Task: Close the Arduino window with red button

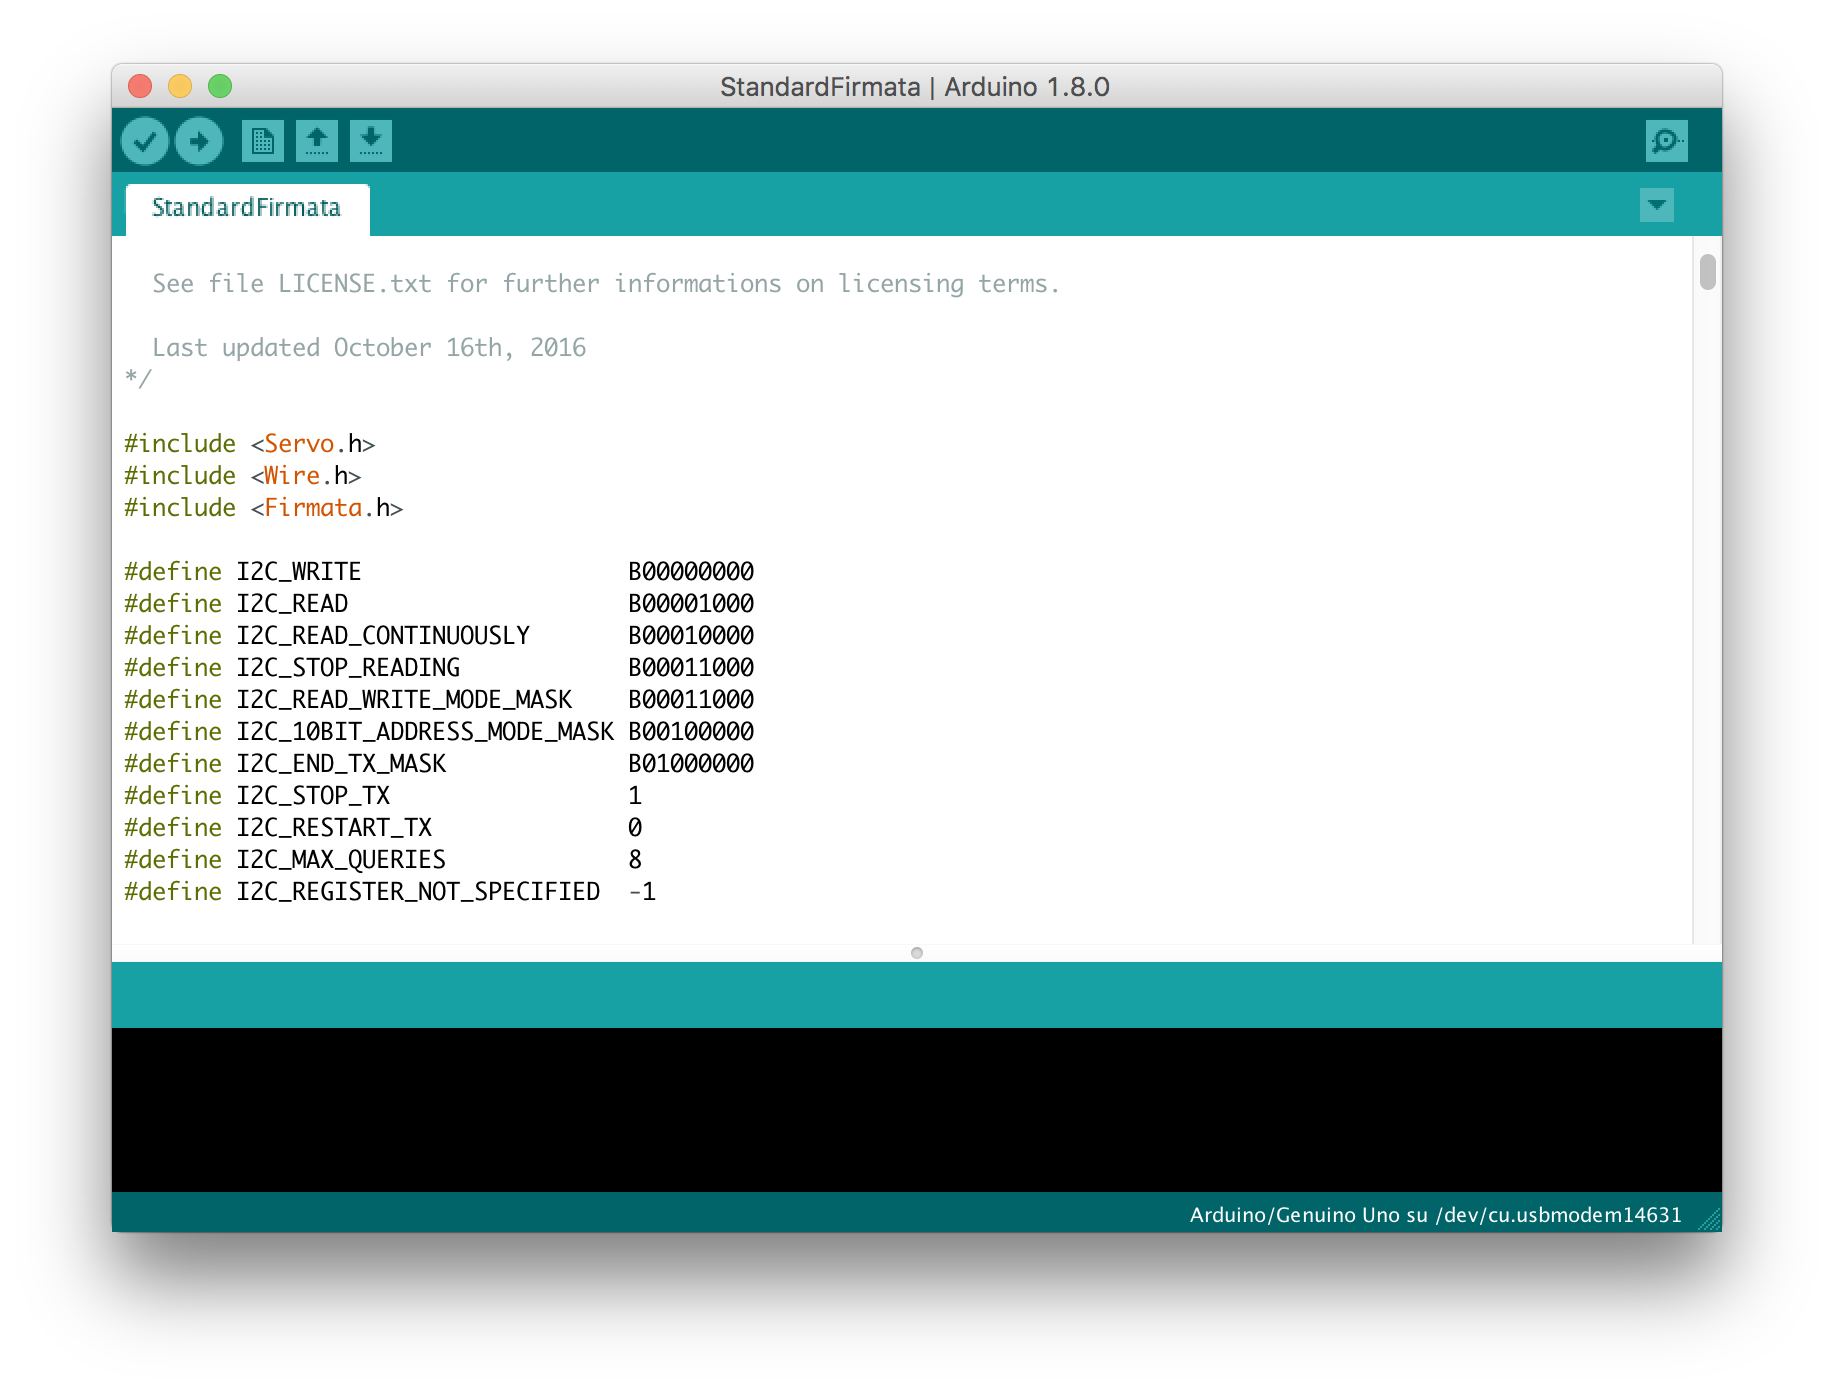Action: point(141,87)
